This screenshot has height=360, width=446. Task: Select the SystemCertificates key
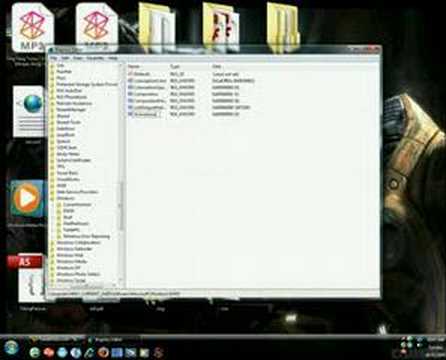pyautogui.click(x=73, y=160)
